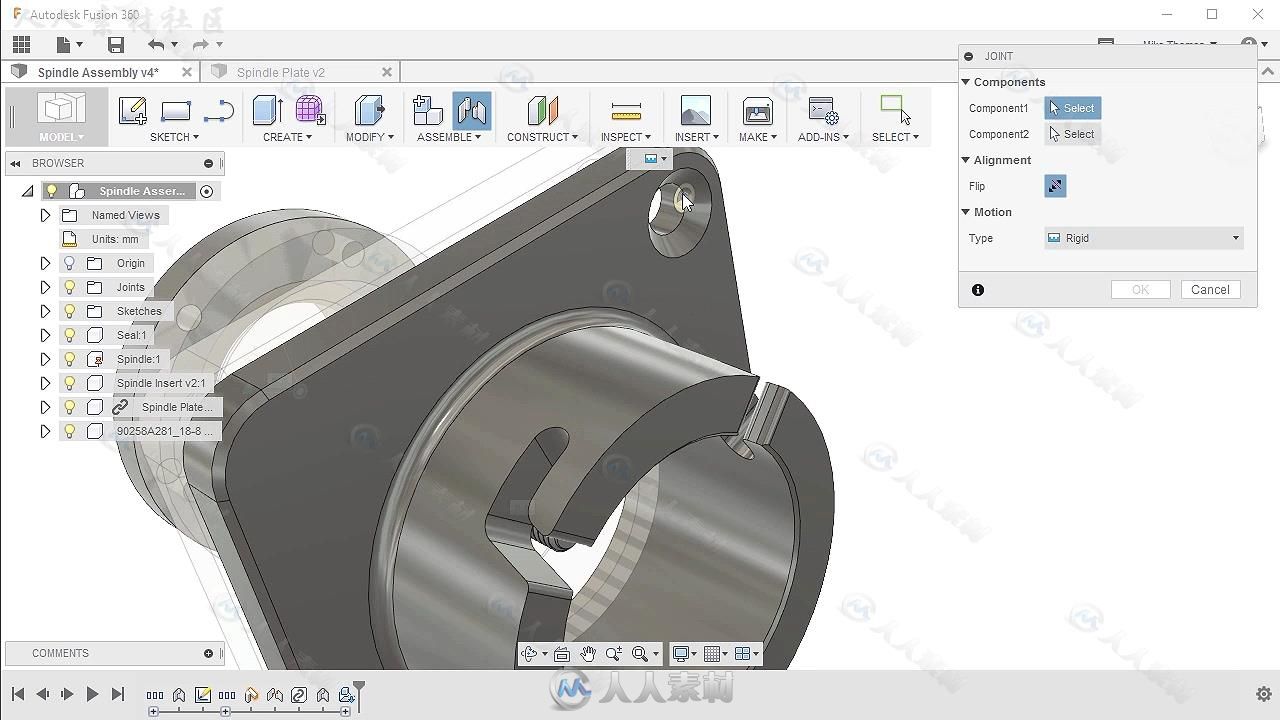Image resolution: width=1280 pixels, height=720 pixels.
Task: Toggle visibility bulb of Origin folder
Action: (x=69, y=263)
